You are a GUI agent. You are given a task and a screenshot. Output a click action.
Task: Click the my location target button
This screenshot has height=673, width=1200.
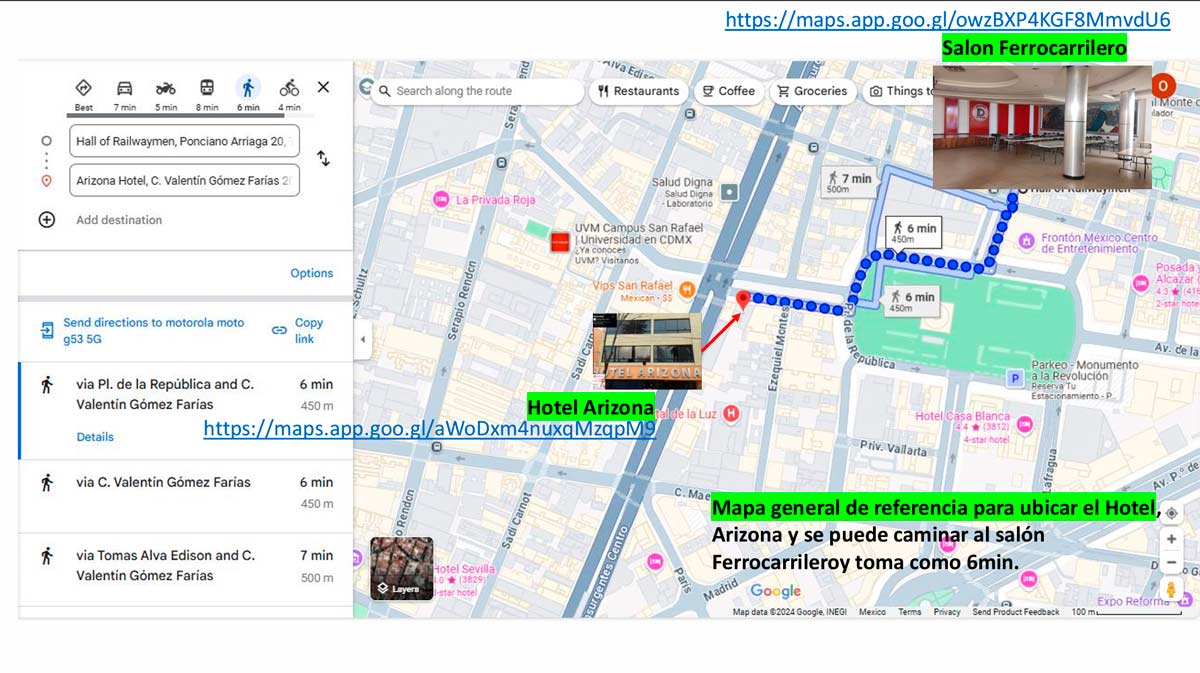click(1171, 513)
